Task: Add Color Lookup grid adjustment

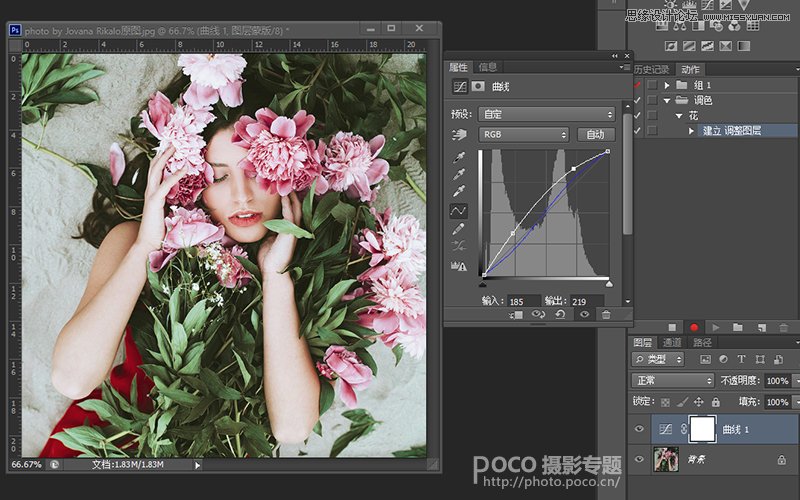Action: click(x=753, y=25)
